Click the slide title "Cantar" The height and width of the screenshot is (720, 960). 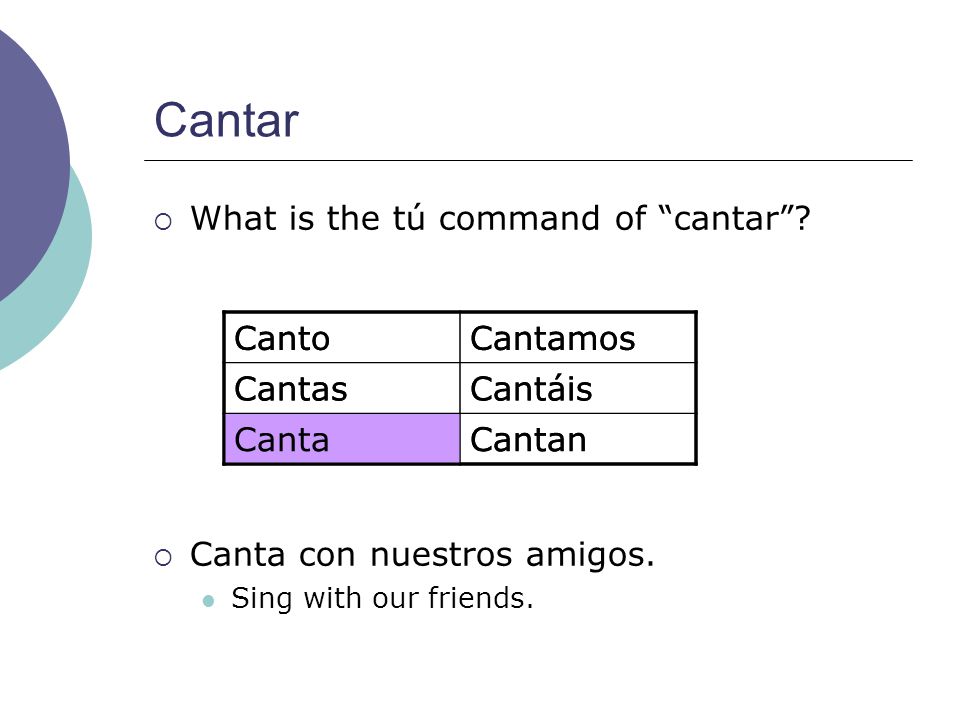click(226, 120)
